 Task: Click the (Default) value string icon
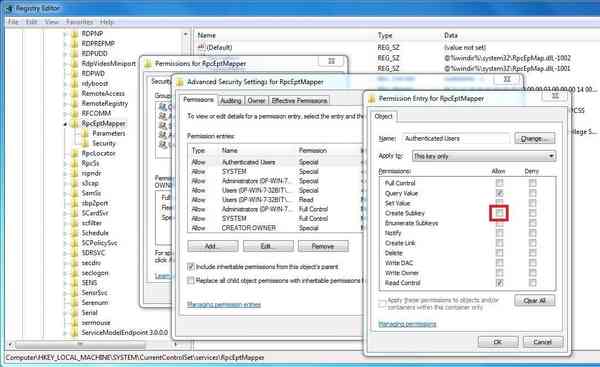coord(201,47)
